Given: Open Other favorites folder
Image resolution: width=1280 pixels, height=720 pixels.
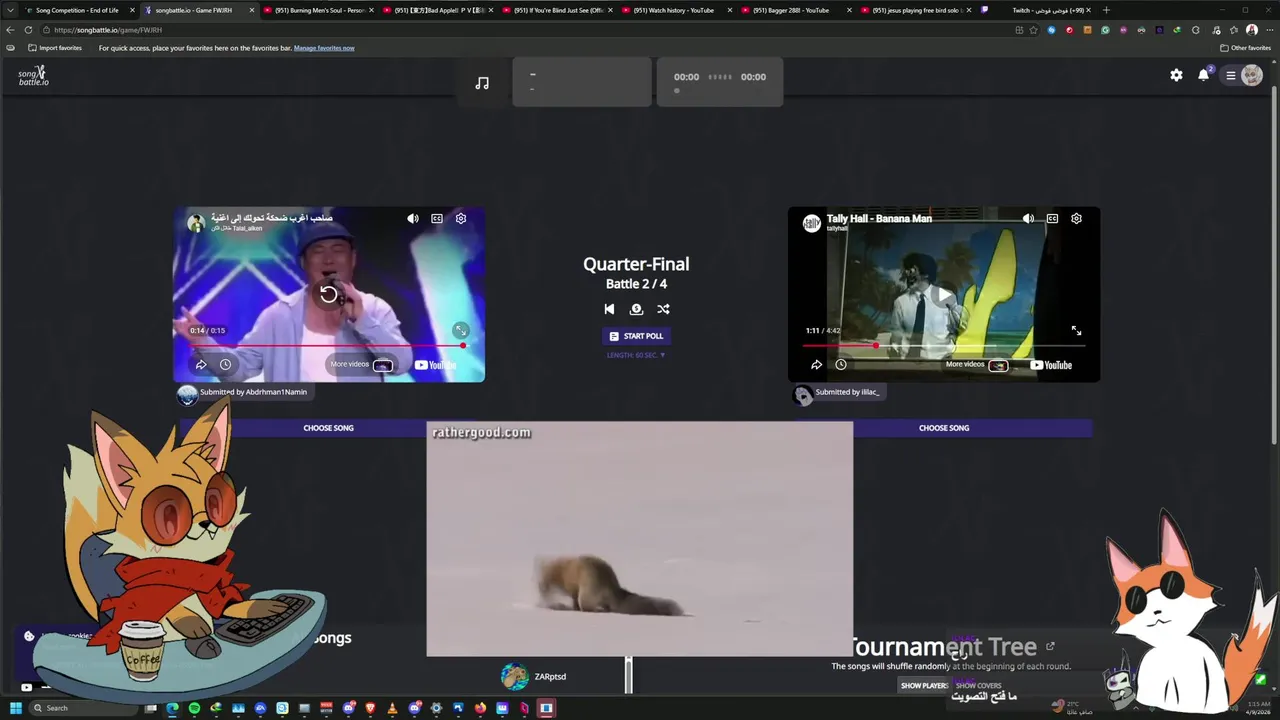Looking at the screenshot, I should 1246,48.
